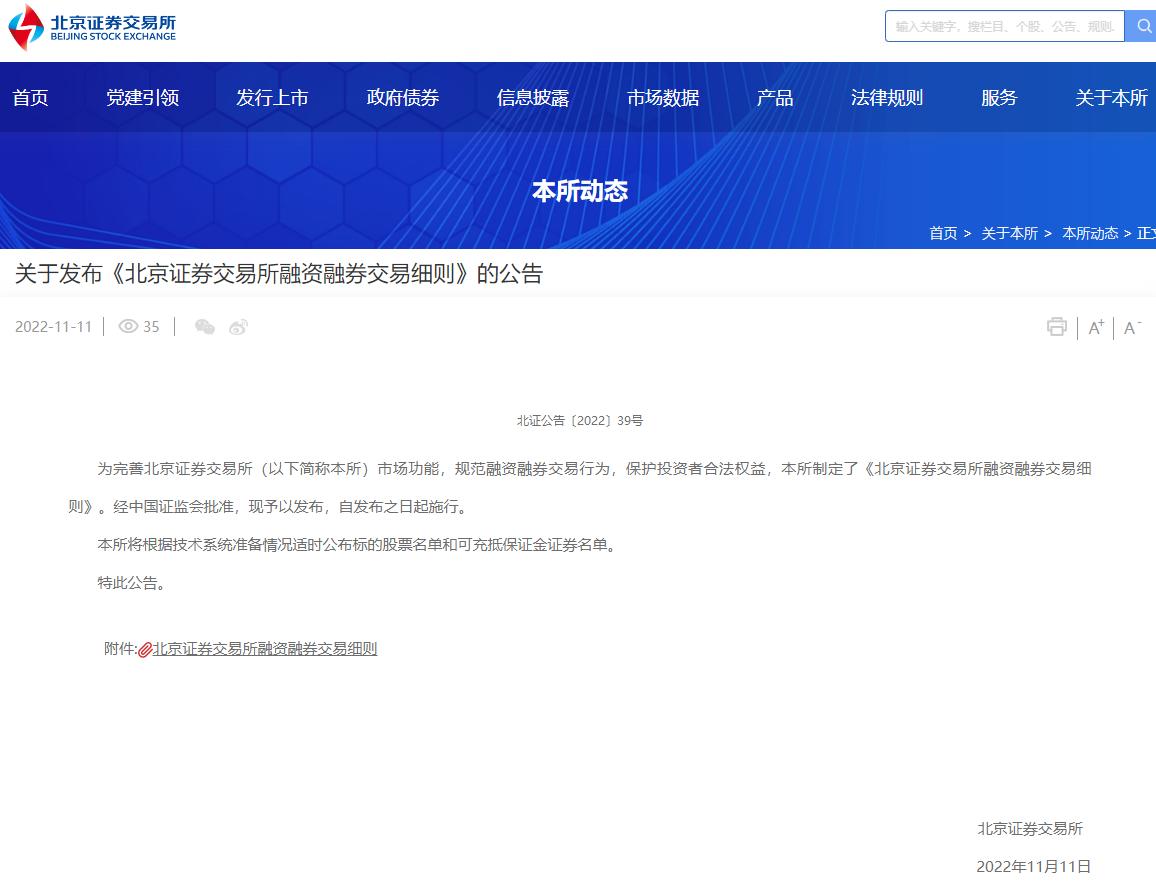This screenshot has height=883, width=1156.
Task: Focus the keyword search input field
Action: [1004, 27]
